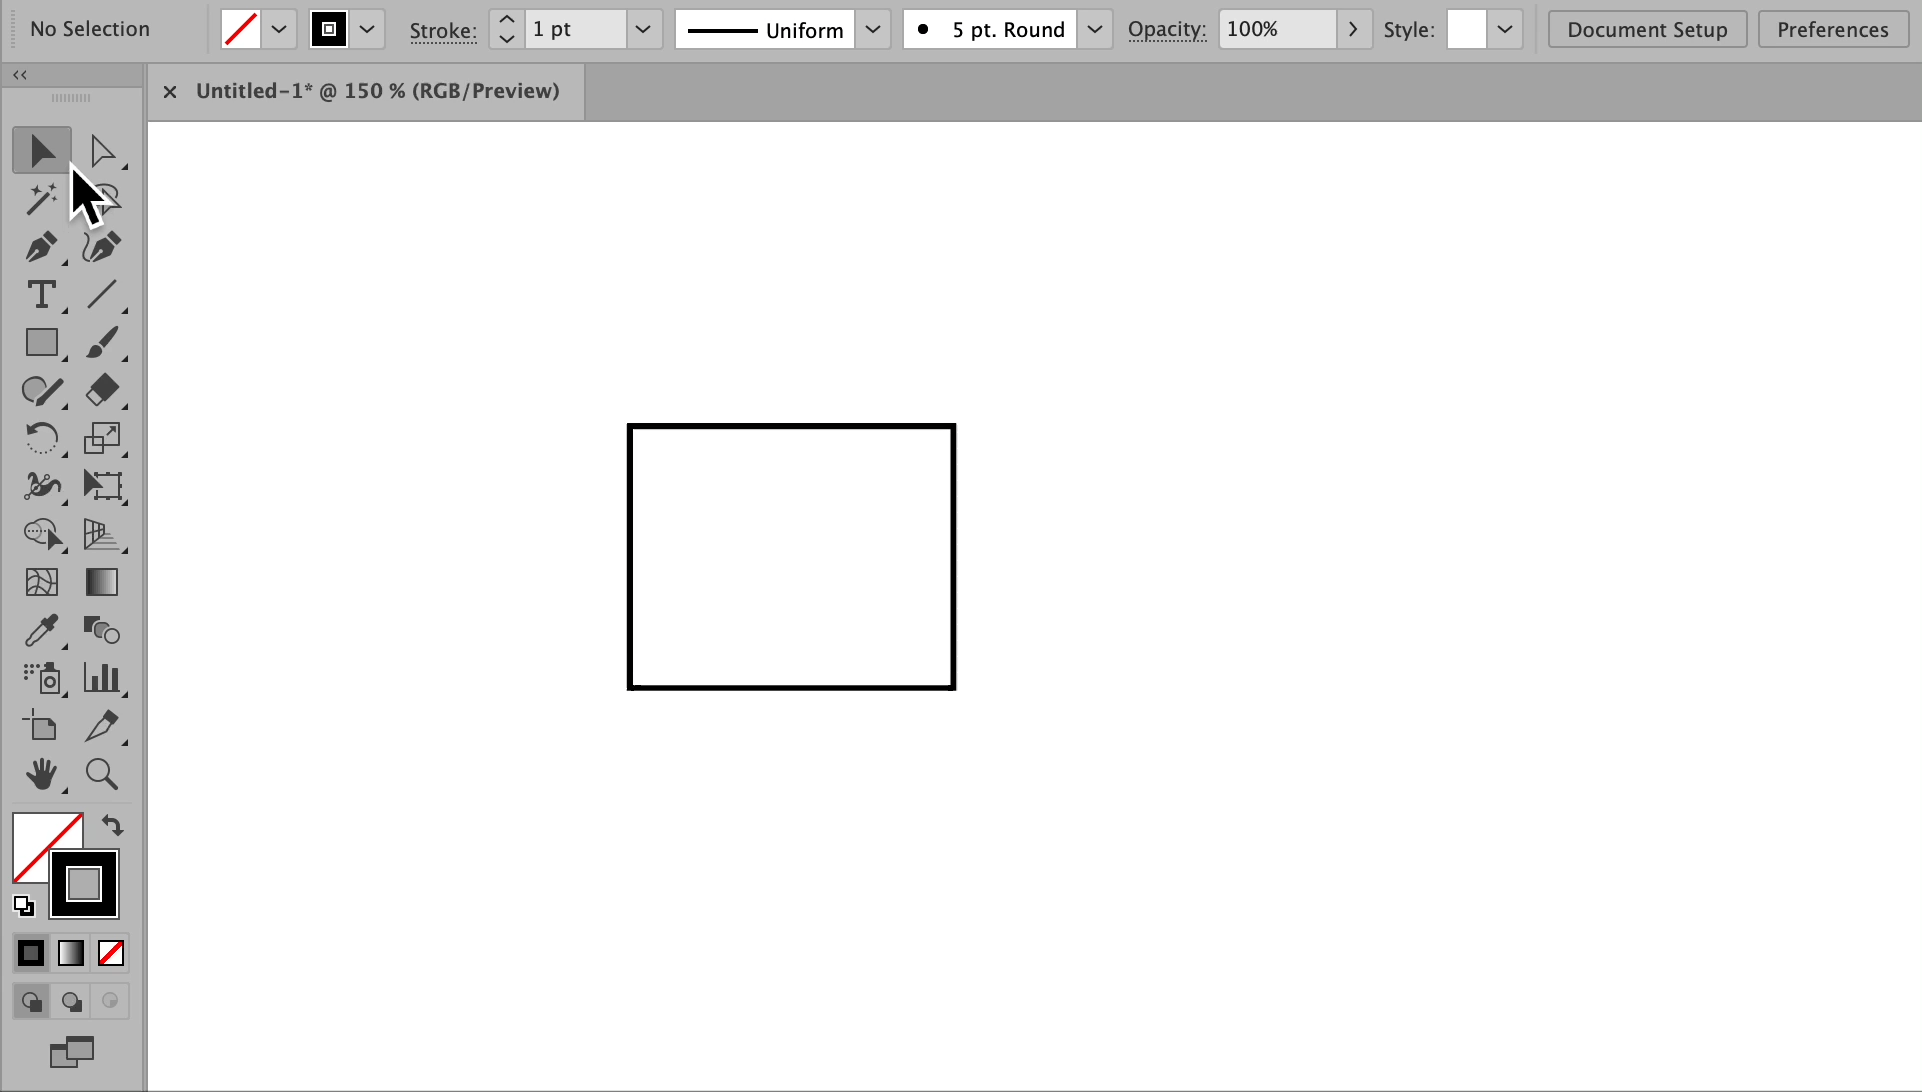This screenshot has height=1092, width=1922.
Task: Open the stroke weight dropdown
Action: [643, 30]
